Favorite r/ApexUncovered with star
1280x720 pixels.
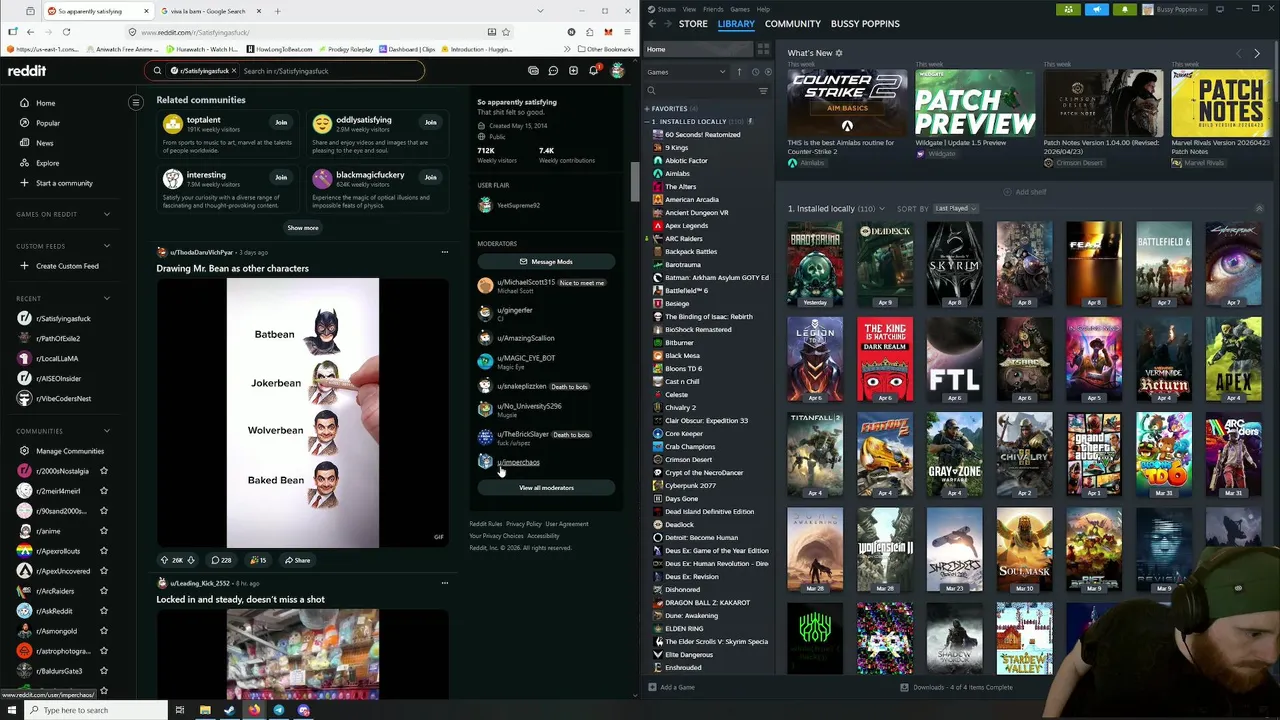coord(103,571)
